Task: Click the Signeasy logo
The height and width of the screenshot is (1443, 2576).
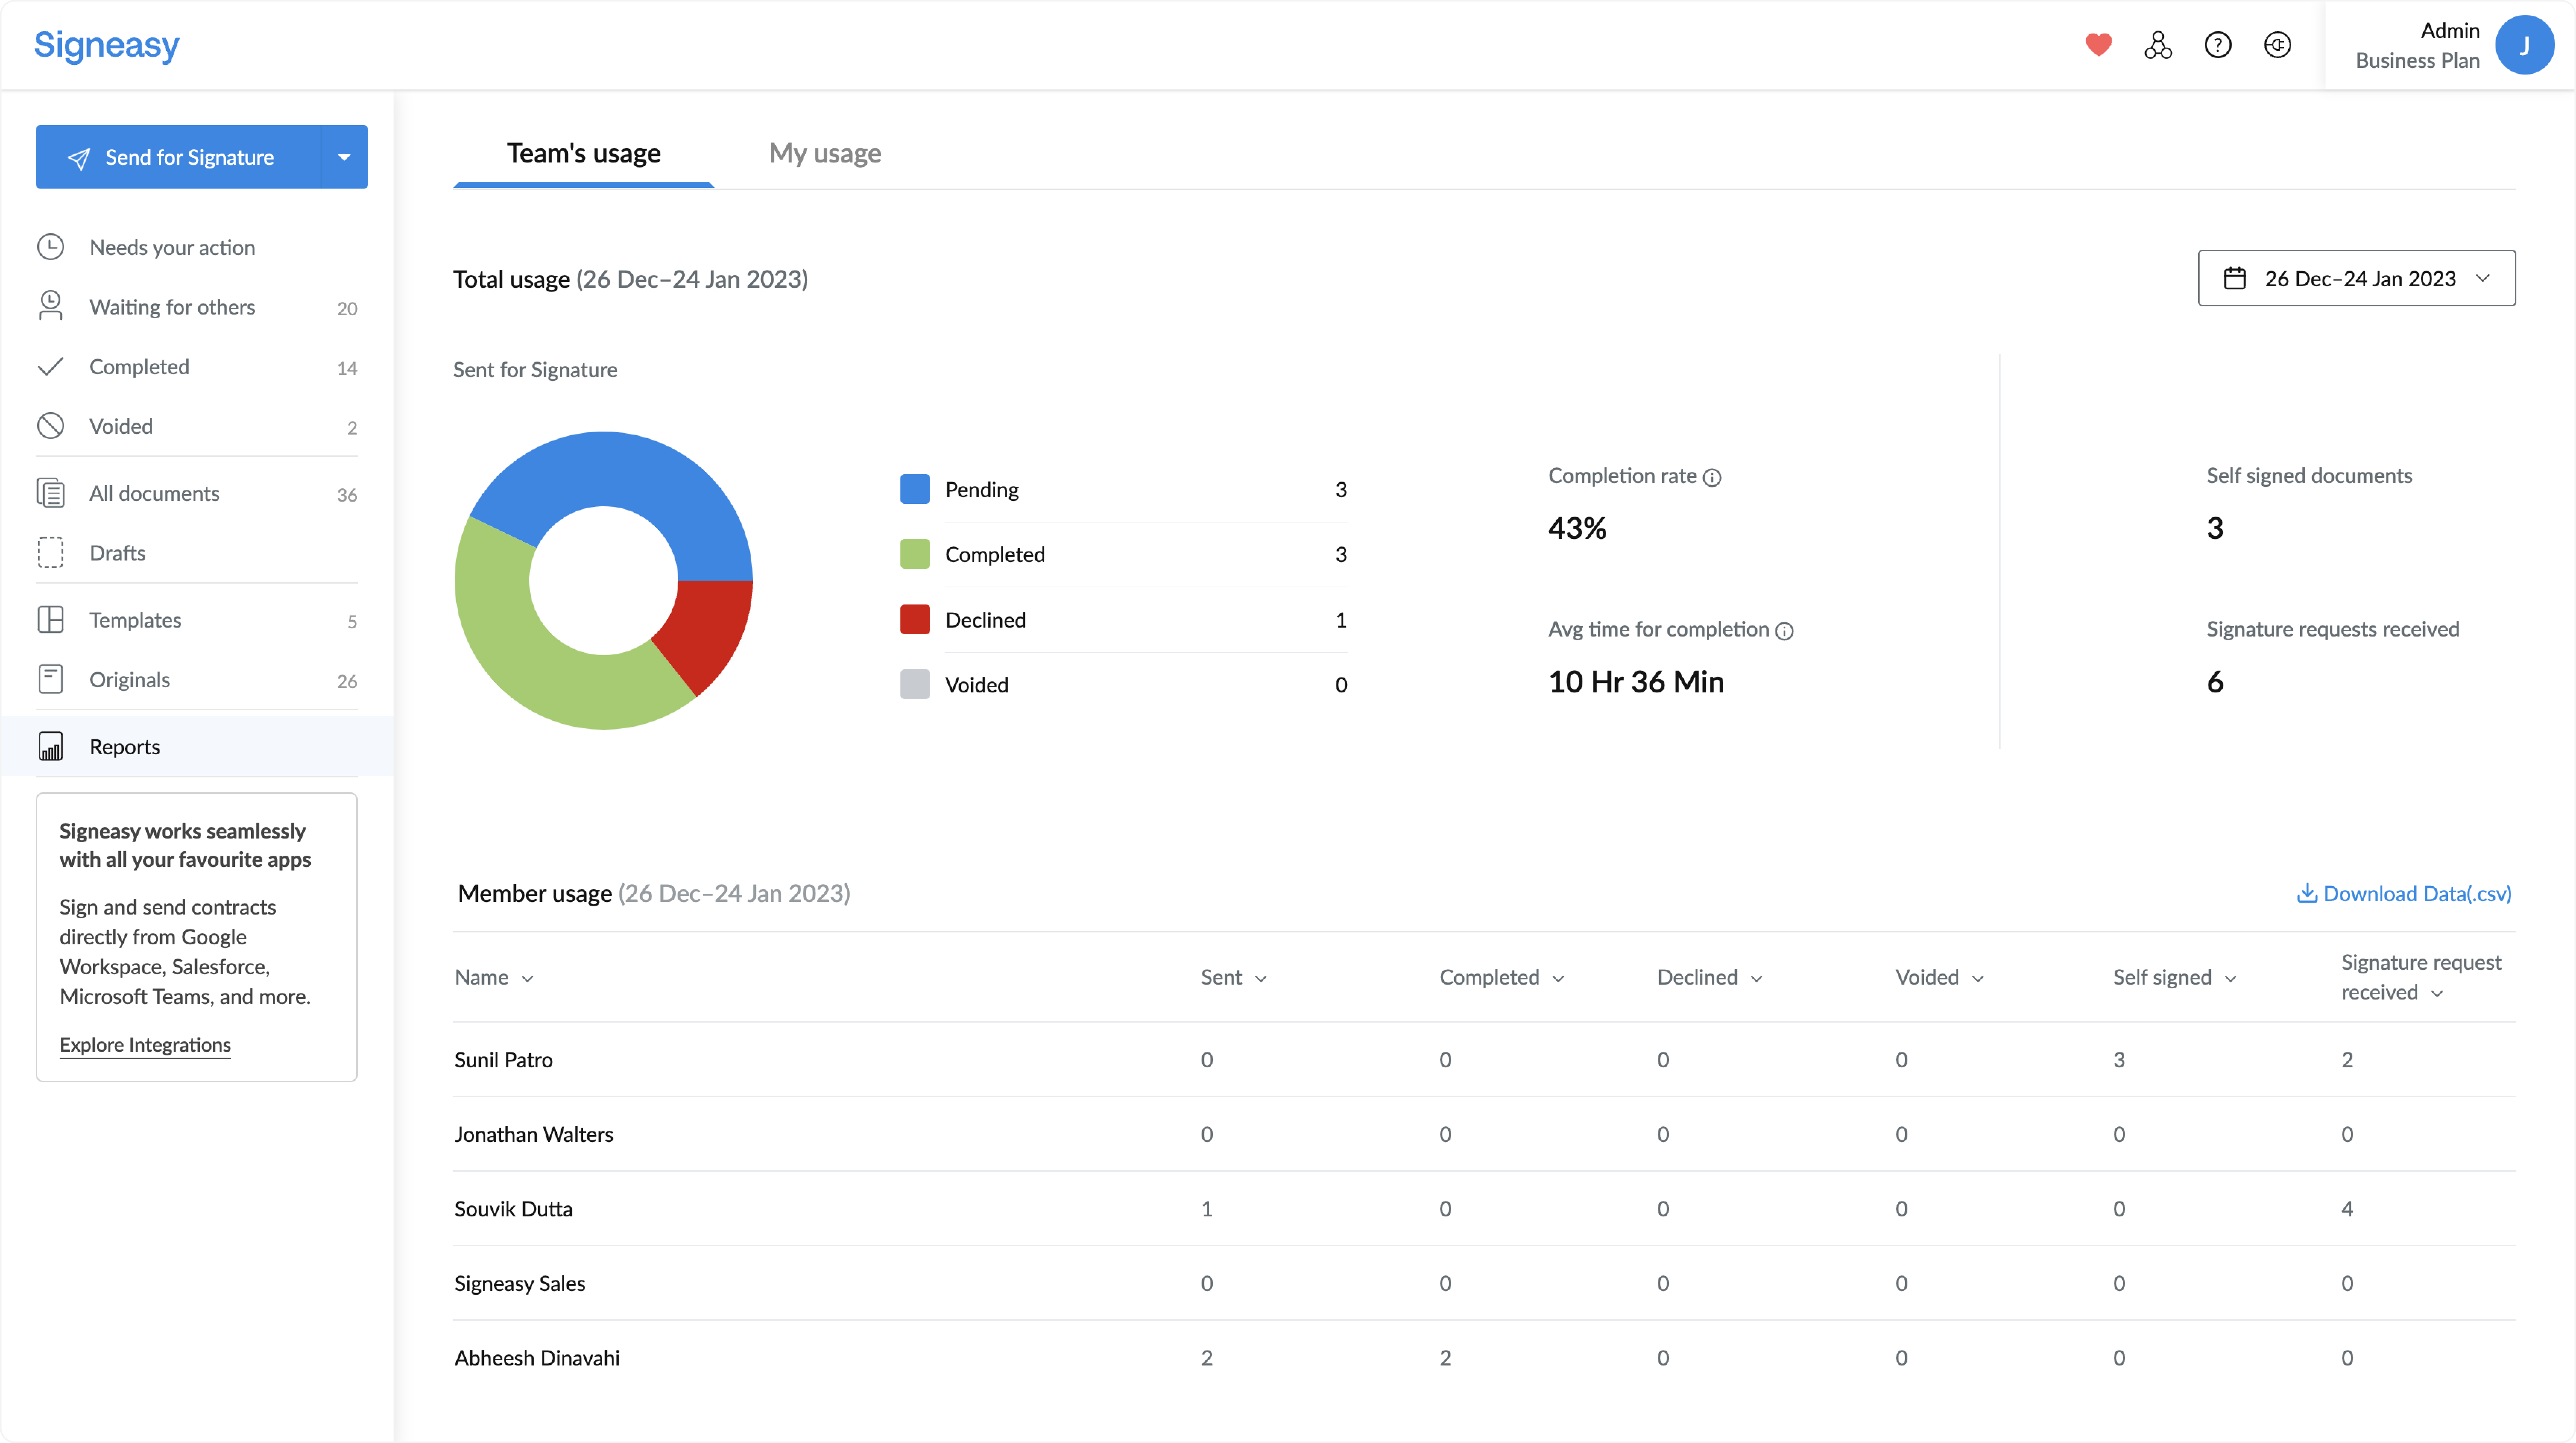Action: pyautogui.click(x=107, y=45)
